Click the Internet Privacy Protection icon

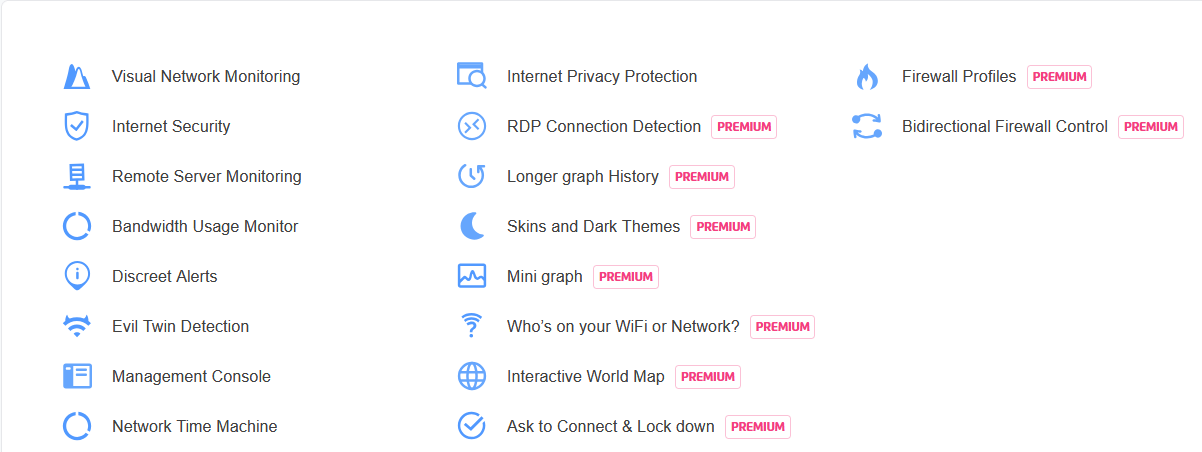click(471, 76)
